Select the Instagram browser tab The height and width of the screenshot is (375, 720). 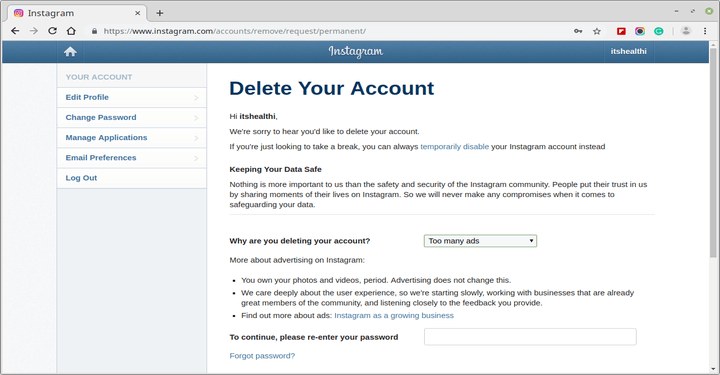click(x=77, y=13)
